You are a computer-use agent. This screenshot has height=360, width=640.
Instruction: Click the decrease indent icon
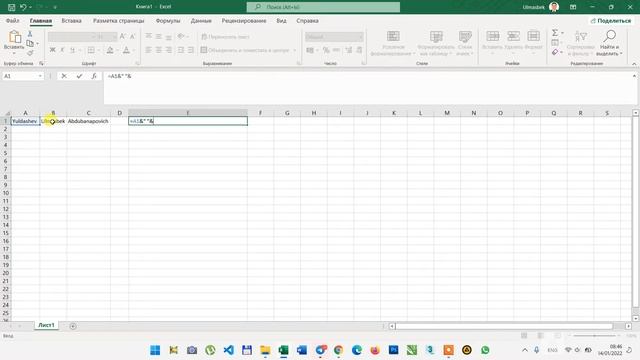[181, 50]
